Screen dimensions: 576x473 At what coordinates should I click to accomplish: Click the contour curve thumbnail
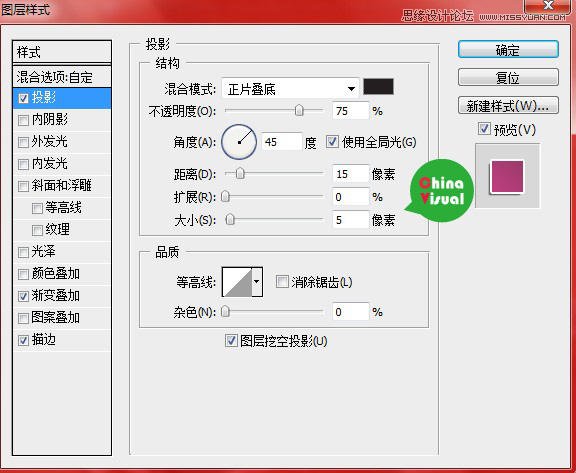coord(237,282)
